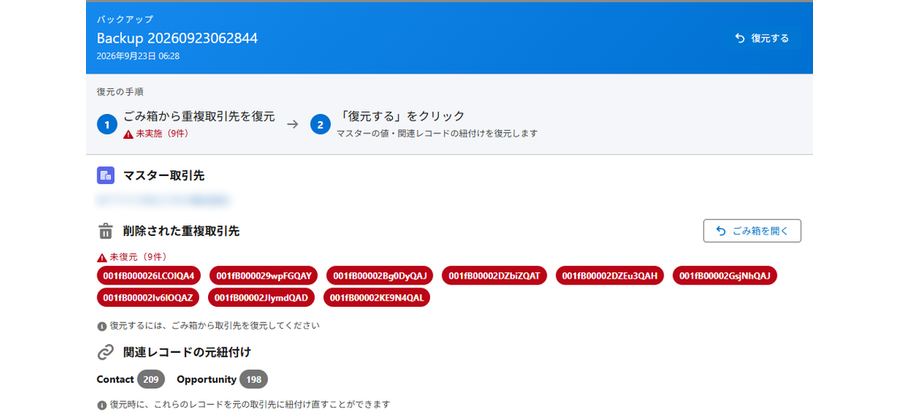Select step 1 circle in 復元の手順

[107, 124]
